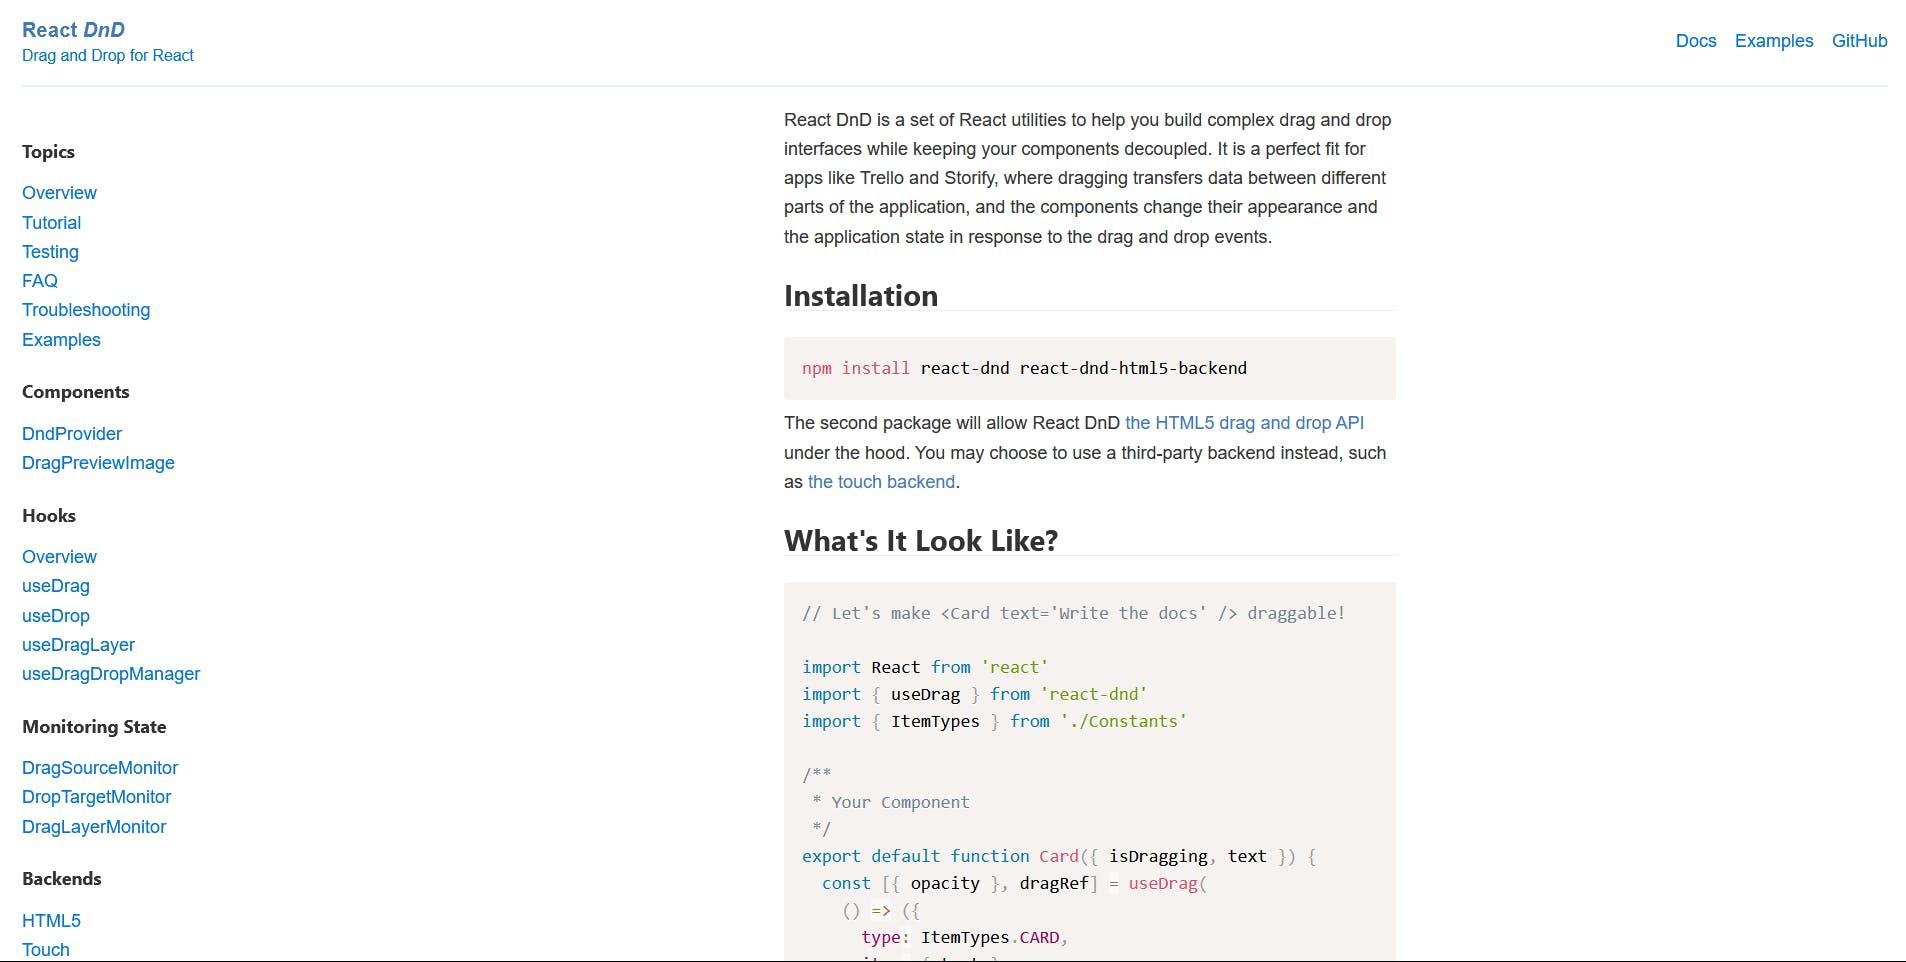Click the 'export default function Card' code line

pyautogui.click(x=1059, y=856)
